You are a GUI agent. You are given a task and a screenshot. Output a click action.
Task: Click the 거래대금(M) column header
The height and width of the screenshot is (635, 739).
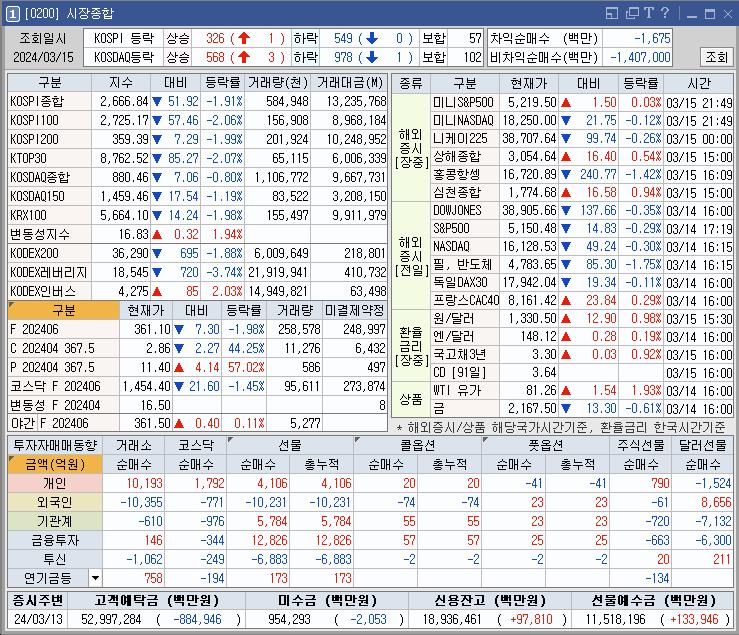[349, 83]
